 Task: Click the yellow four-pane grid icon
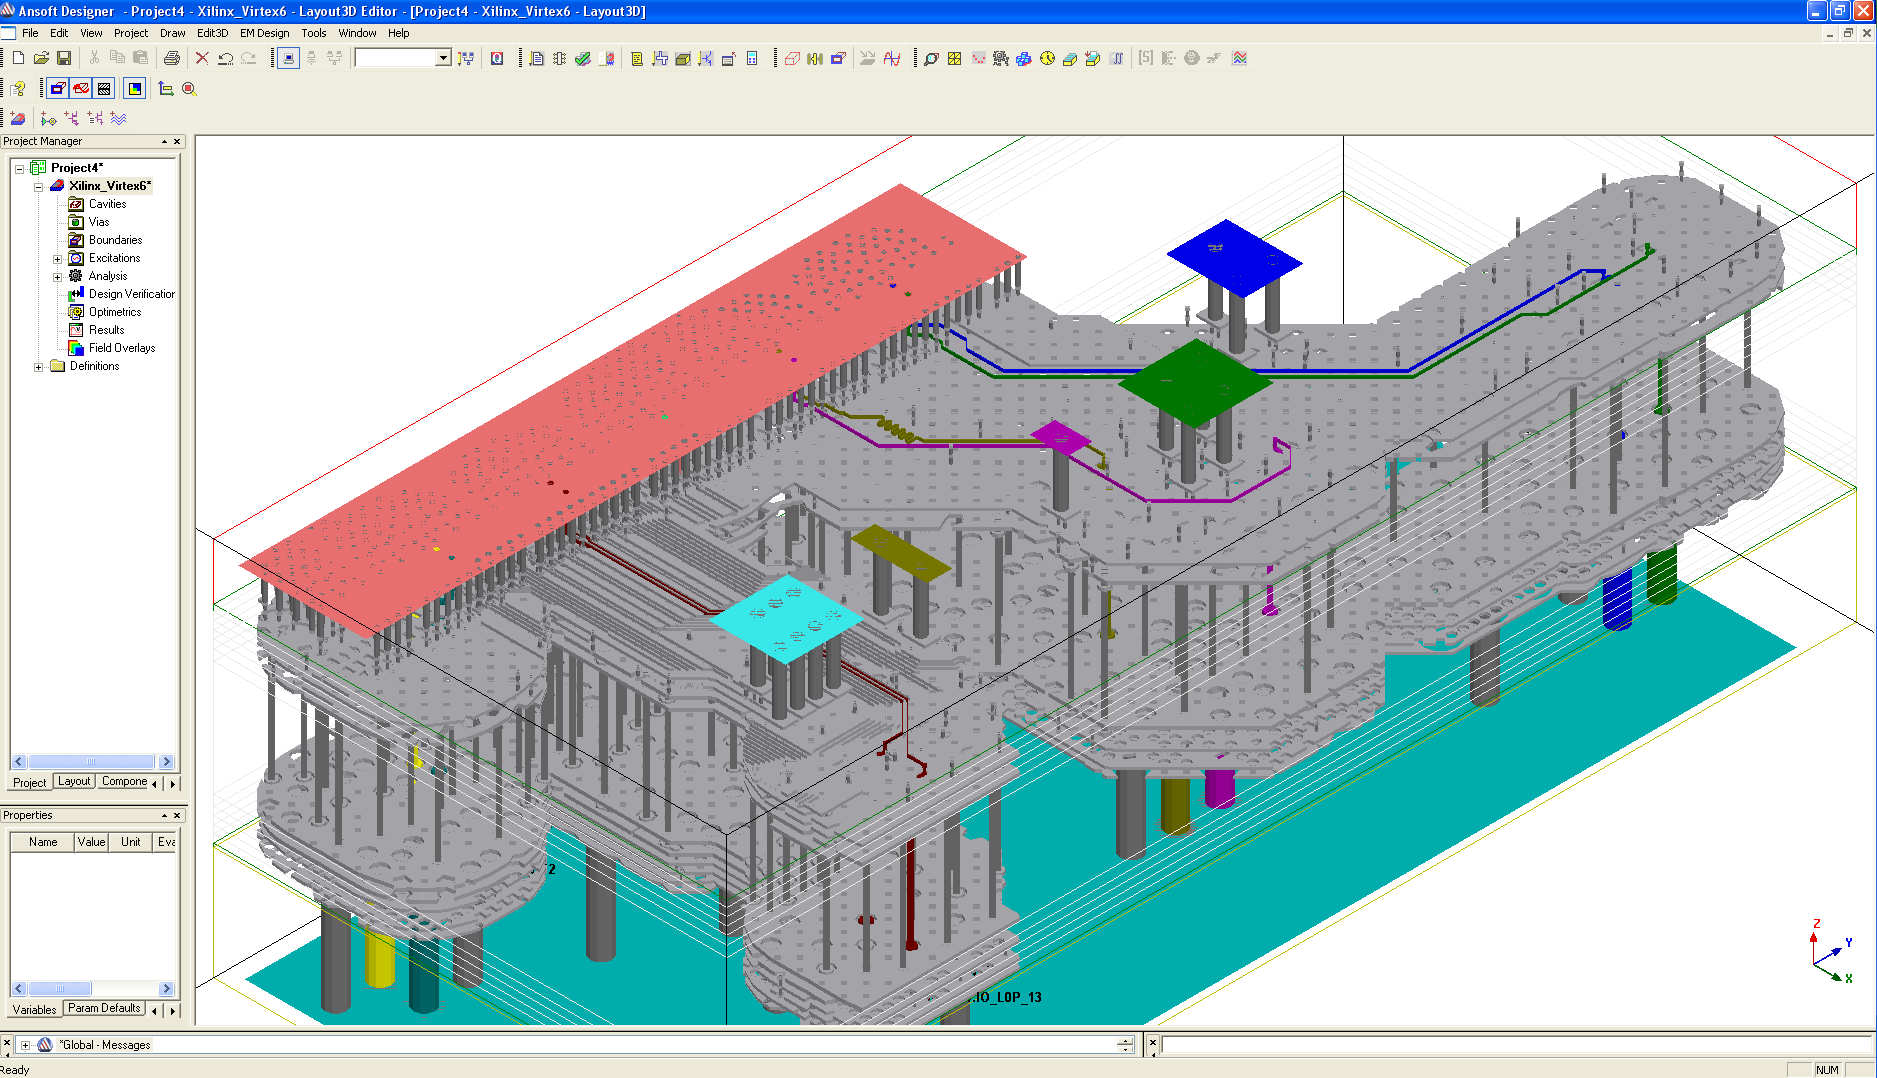pos(955,58)
